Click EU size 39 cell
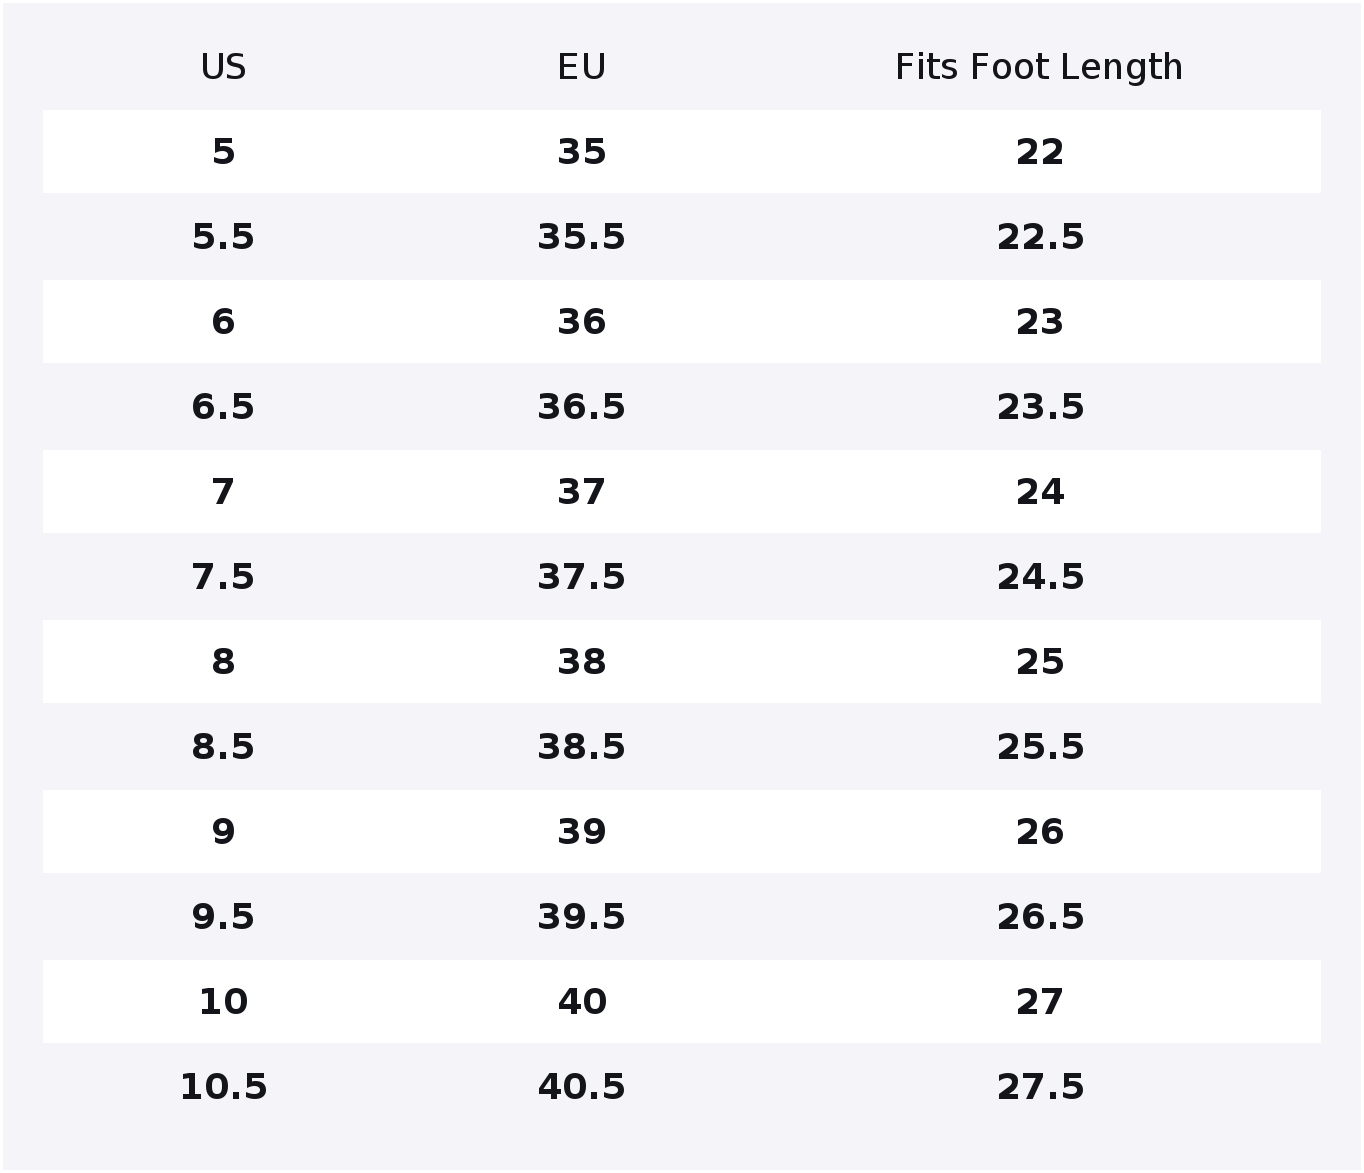Screen dimensions: 1364x1173 581,832
